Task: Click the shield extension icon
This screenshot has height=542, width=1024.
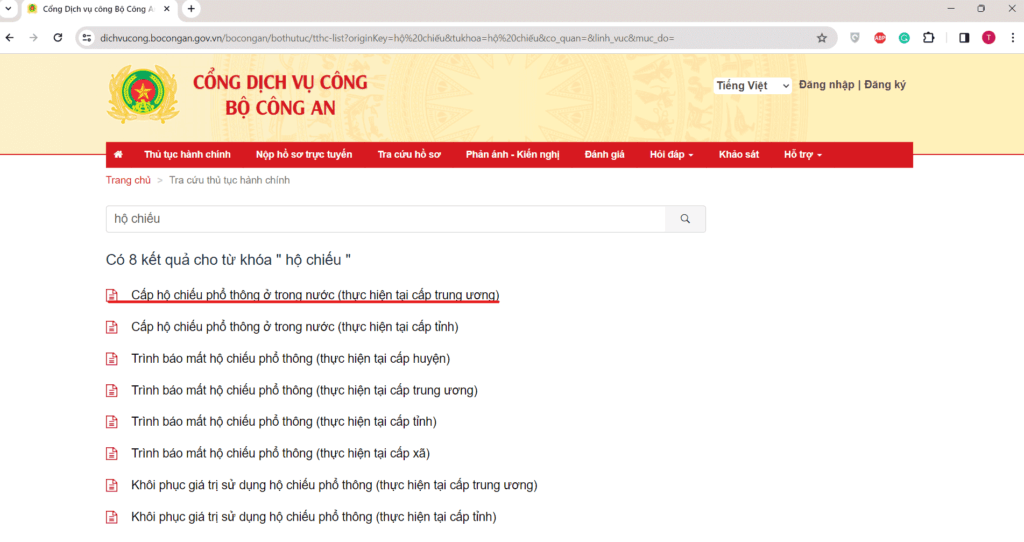Action: click(855, 38)
